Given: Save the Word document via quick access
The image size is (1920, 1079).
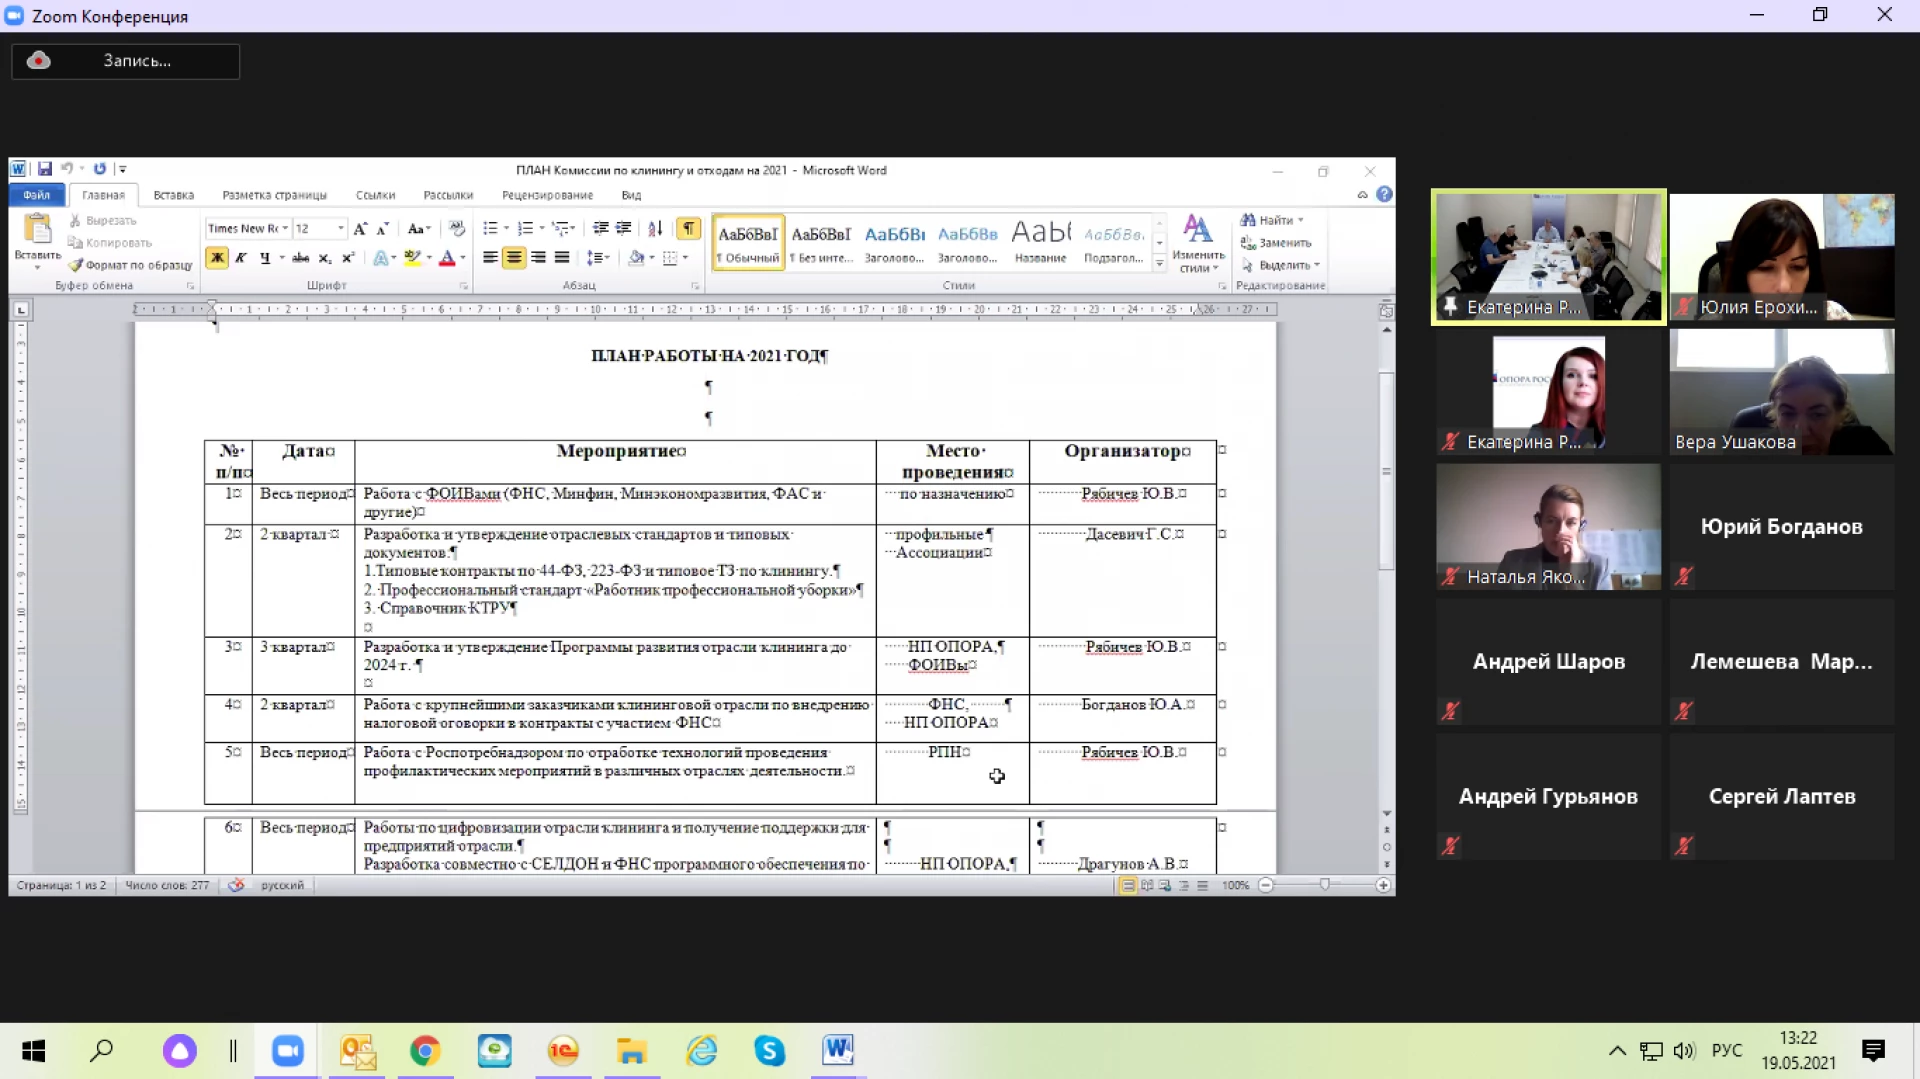Looking at the screenshot, I should [45, 169].
